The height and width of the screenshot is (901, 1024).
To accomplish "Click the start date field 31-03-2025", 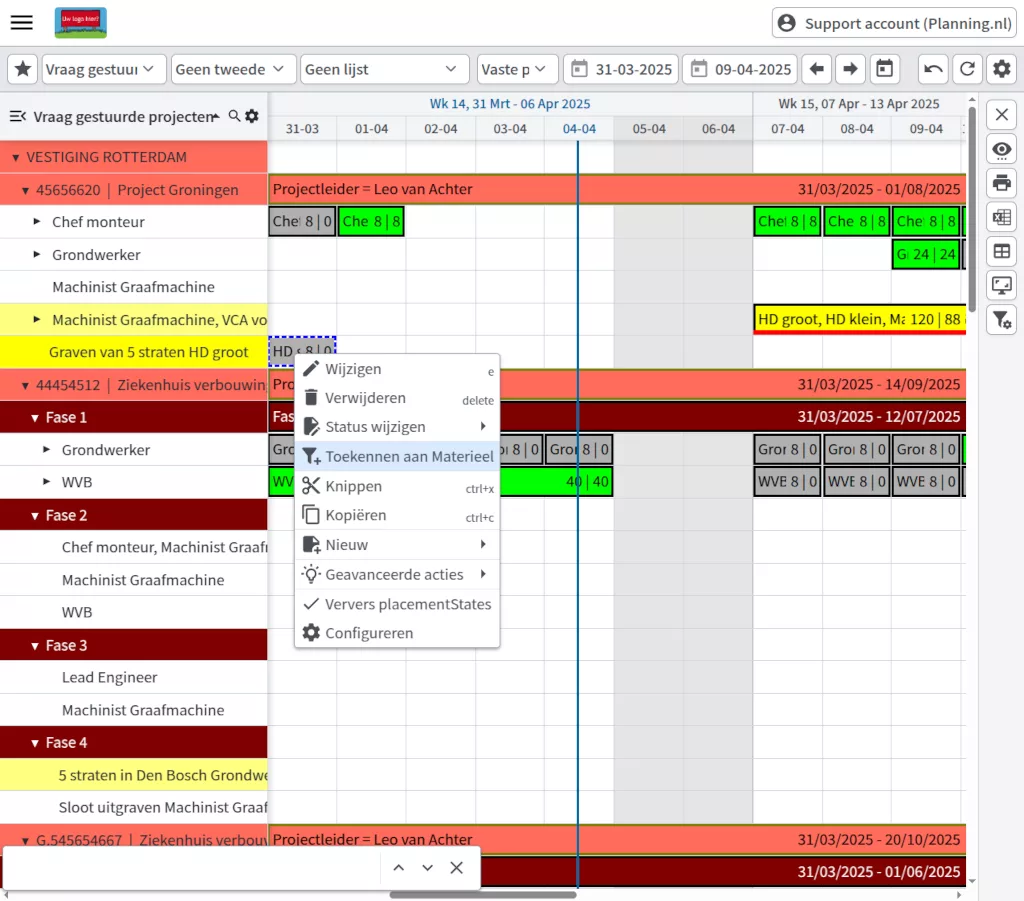I will 620,69.
